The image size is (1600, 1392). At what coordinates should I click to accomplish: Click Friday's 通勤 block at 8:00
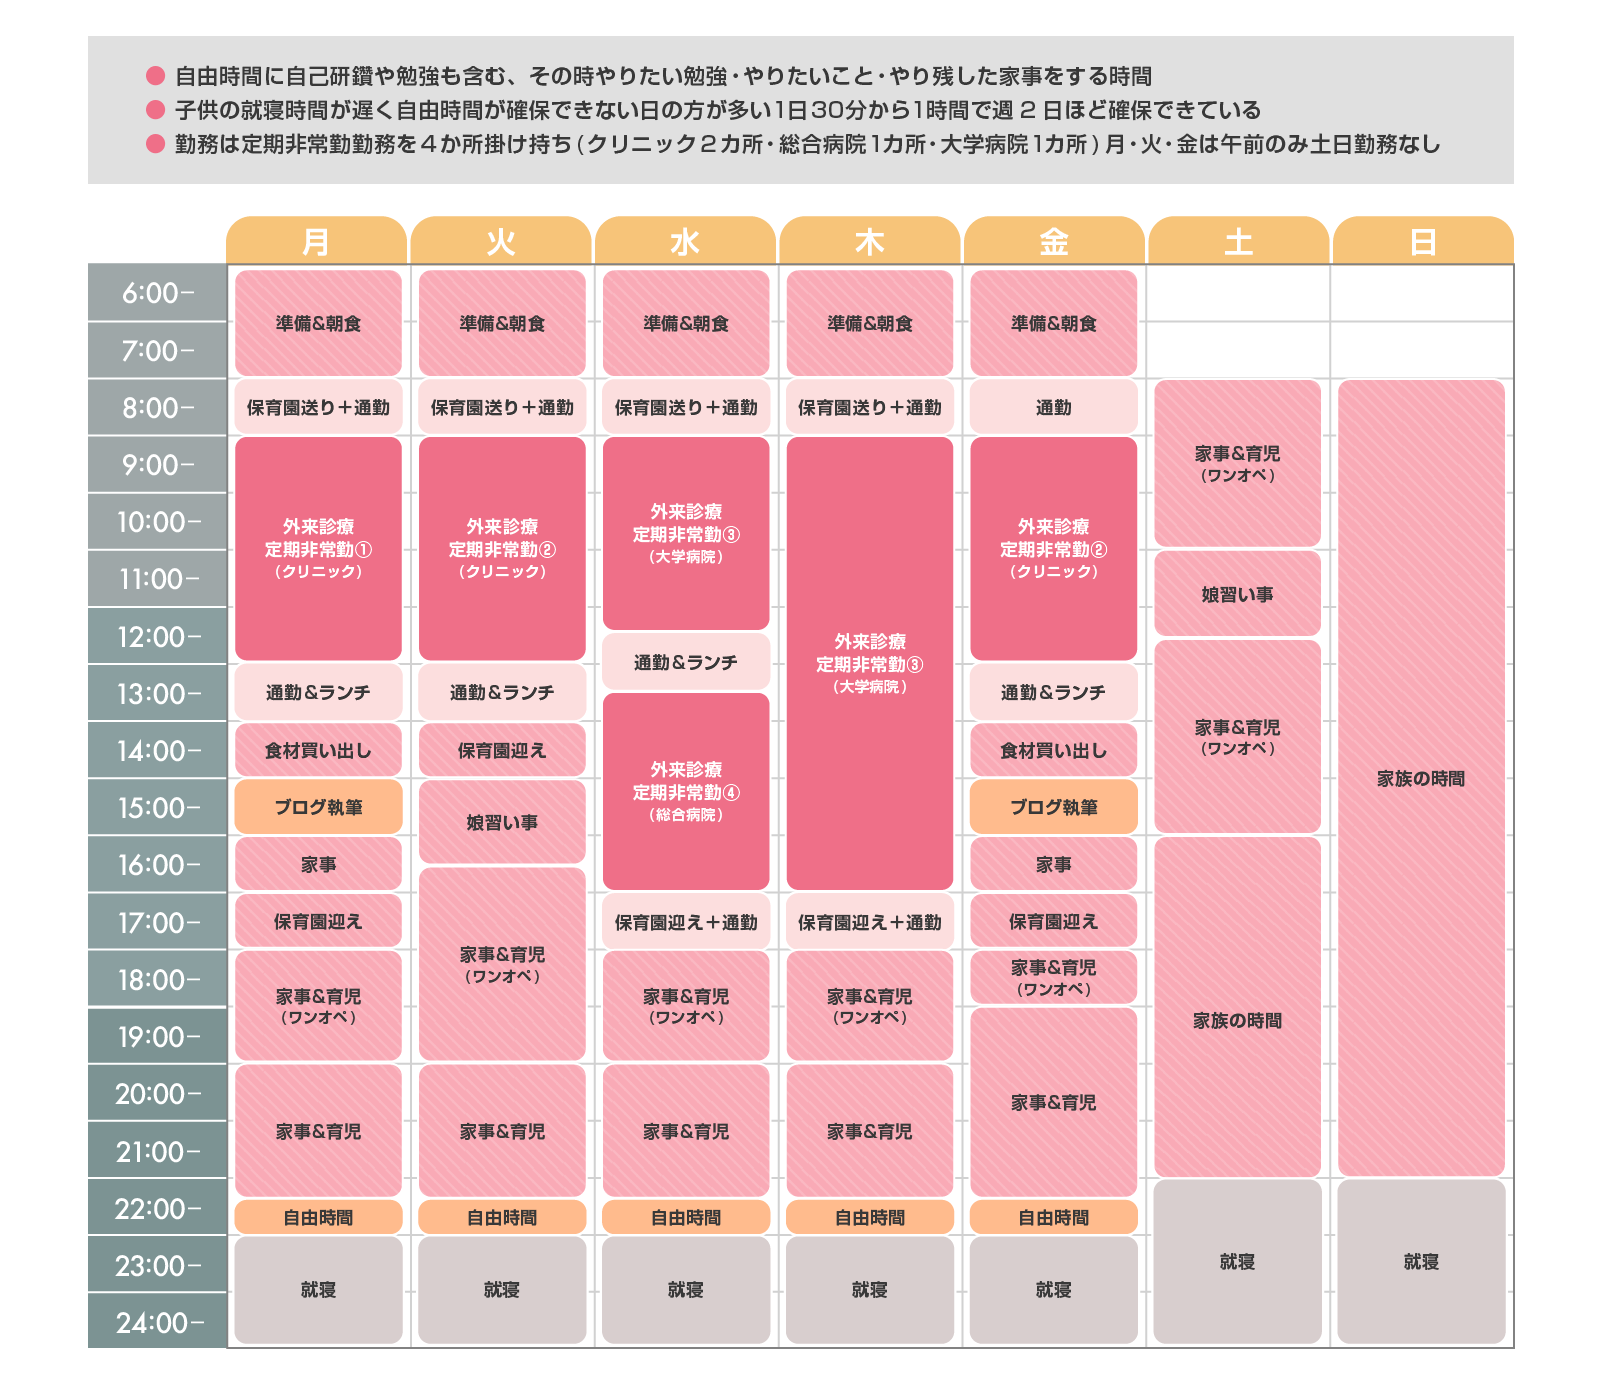tap(1054, 407)
